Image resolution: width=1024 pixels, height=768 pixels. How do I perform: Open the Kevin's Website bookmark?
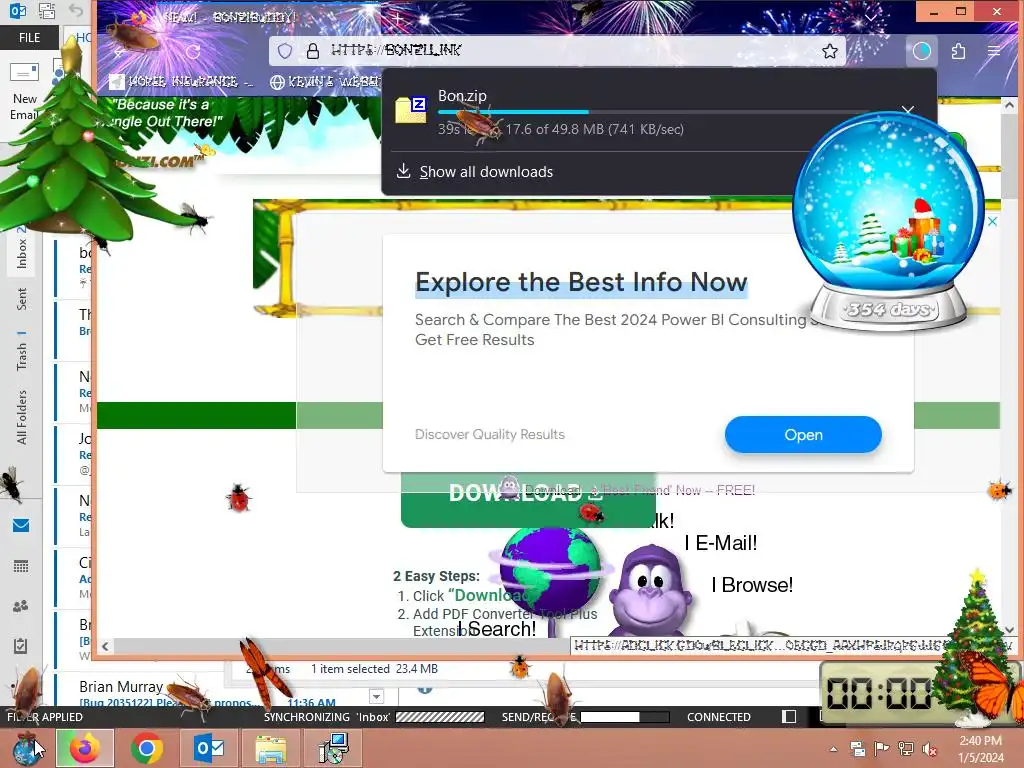tap(325, 82)
